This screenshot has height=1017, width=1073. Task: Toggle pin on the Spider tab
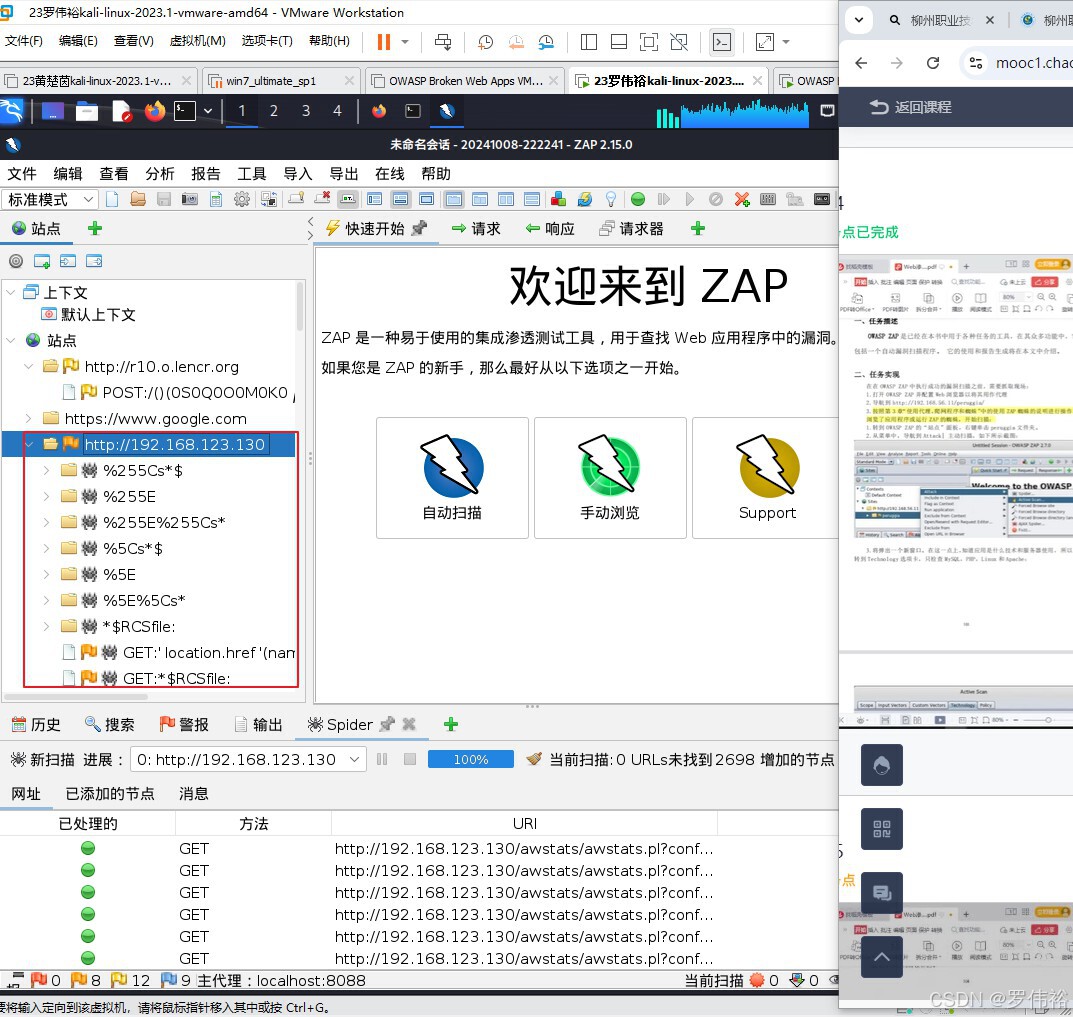tap(387, 724)
